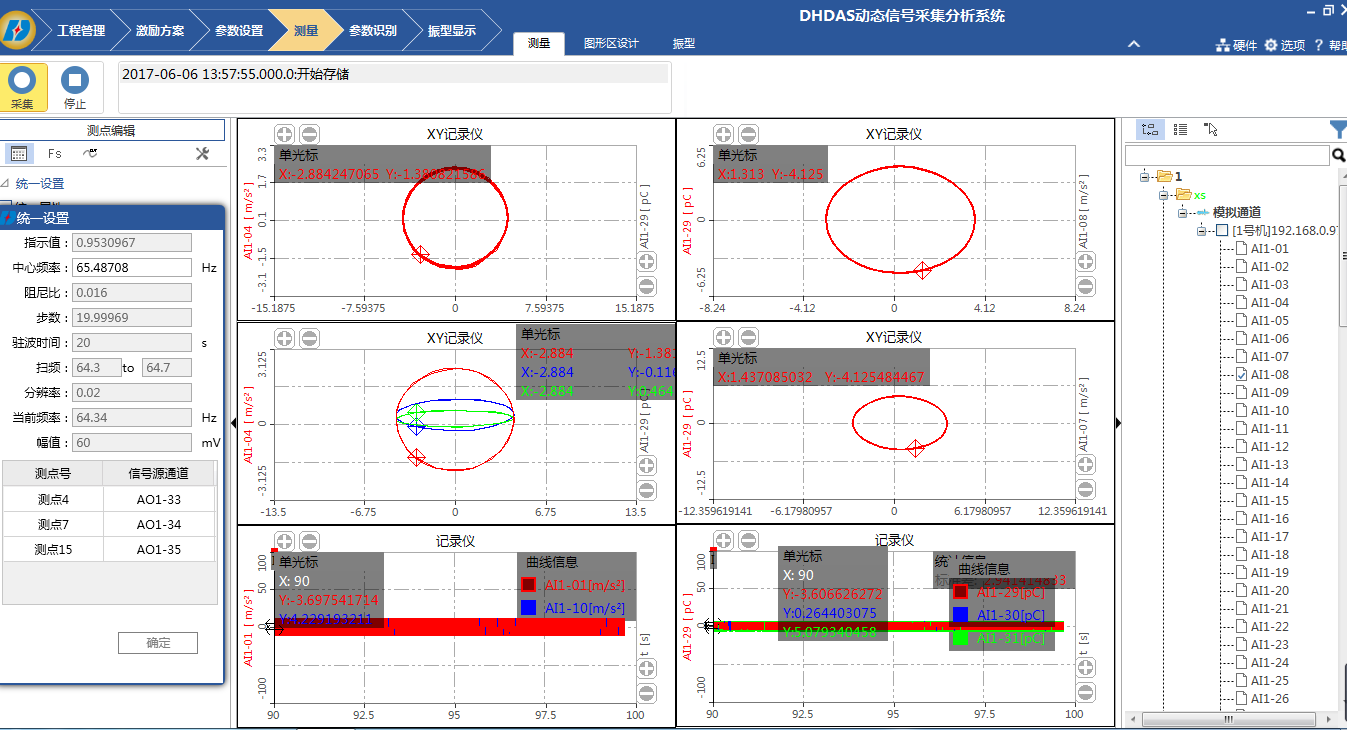Zoom out on bottom-right 记录仪 plot

click(748, 541)
